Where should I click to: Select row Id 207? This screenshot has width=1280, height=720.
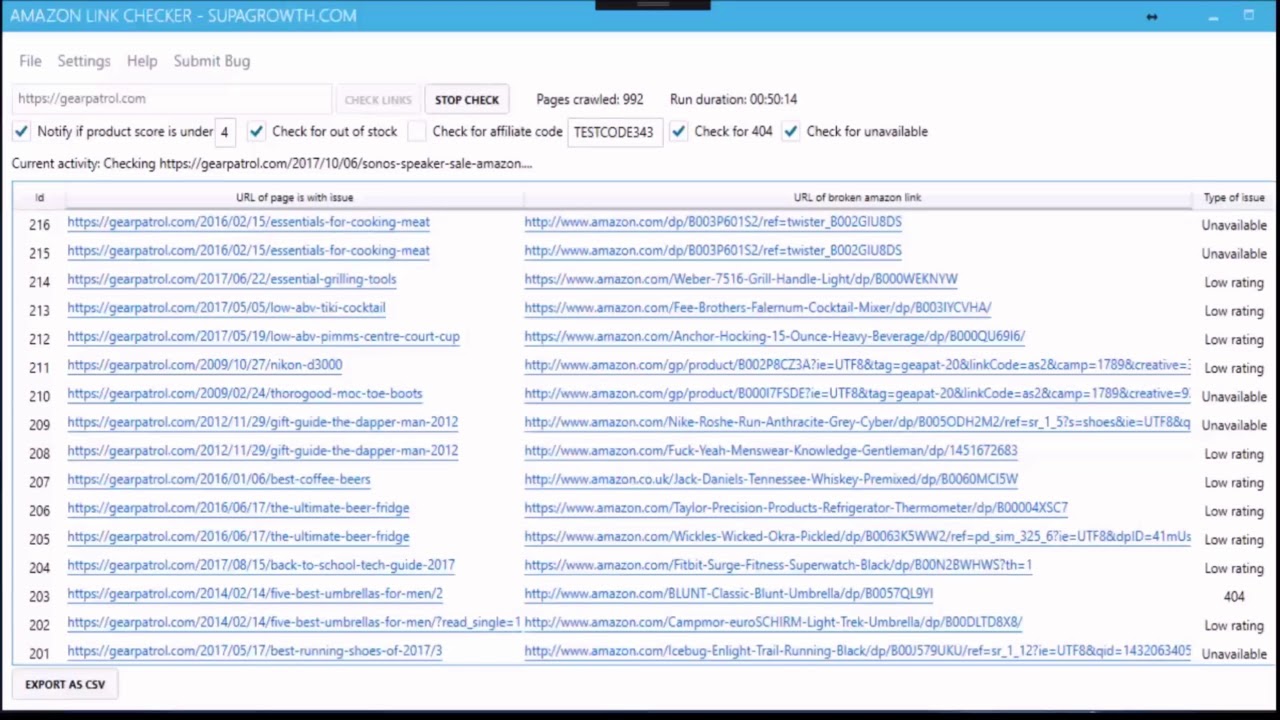(39, 483)
